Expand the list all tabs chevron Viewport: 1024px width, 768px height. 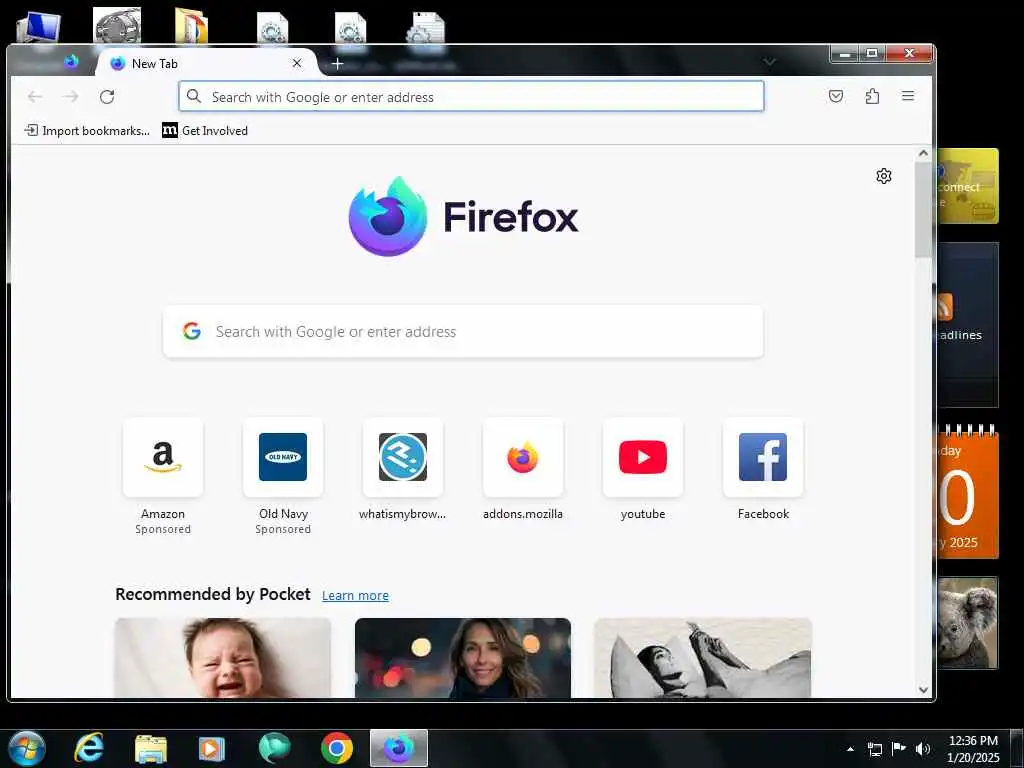769,62
